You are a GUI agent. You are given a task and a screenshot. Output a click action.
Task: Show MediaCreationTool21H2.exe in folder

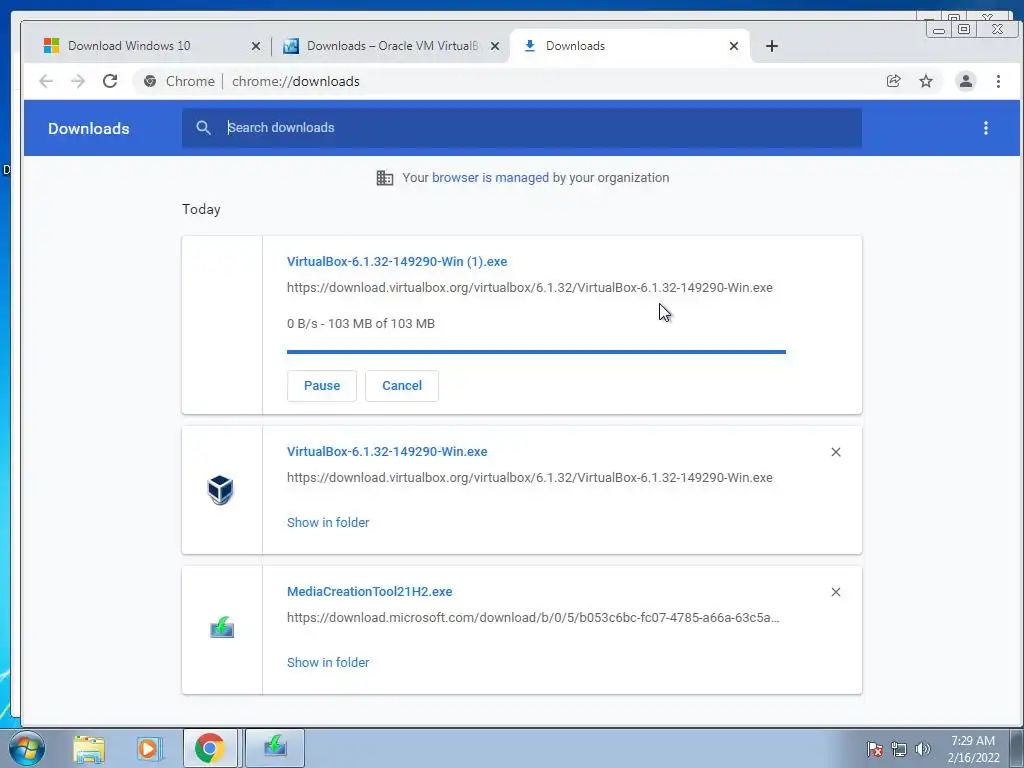(x=328, y=662)
